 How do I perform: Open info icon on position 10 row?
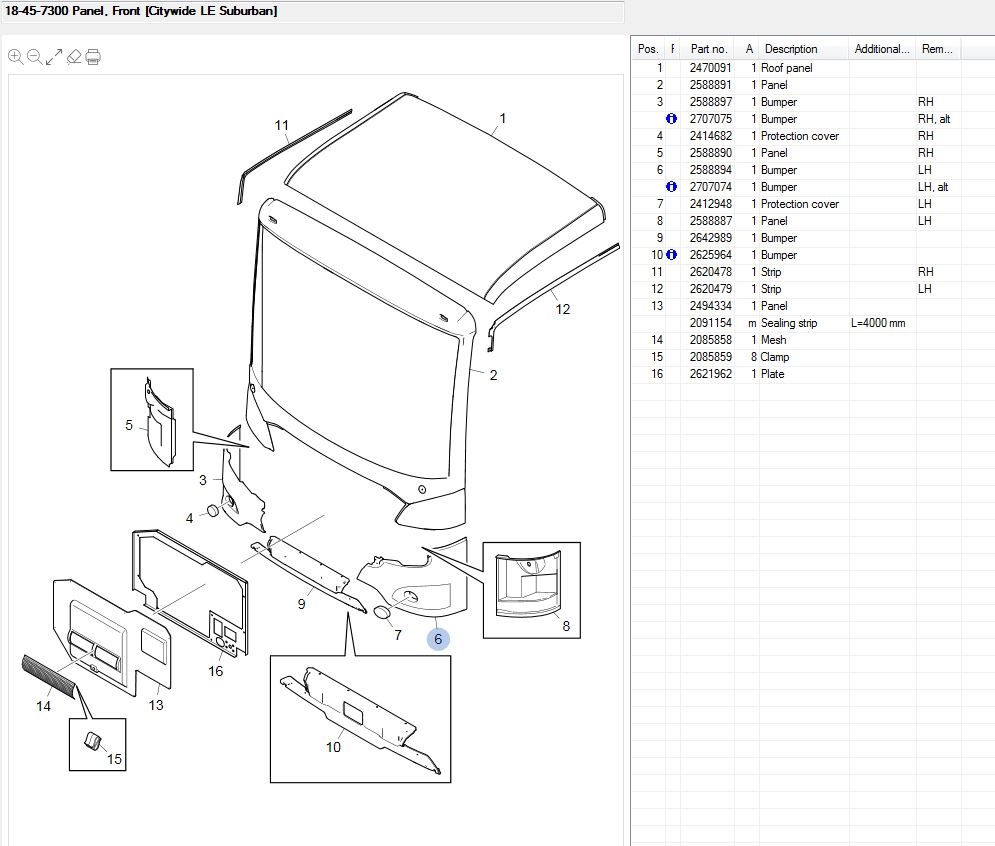coord(671,254)
